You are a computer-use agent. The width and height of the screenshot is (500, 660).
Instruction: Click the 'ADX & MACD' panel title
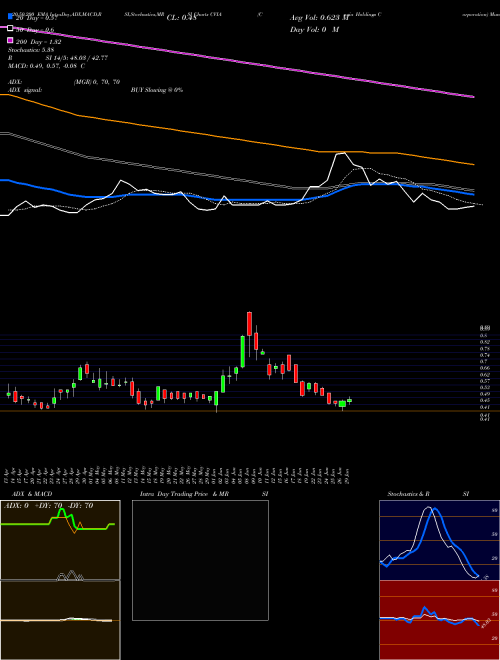tap(32, 494)
